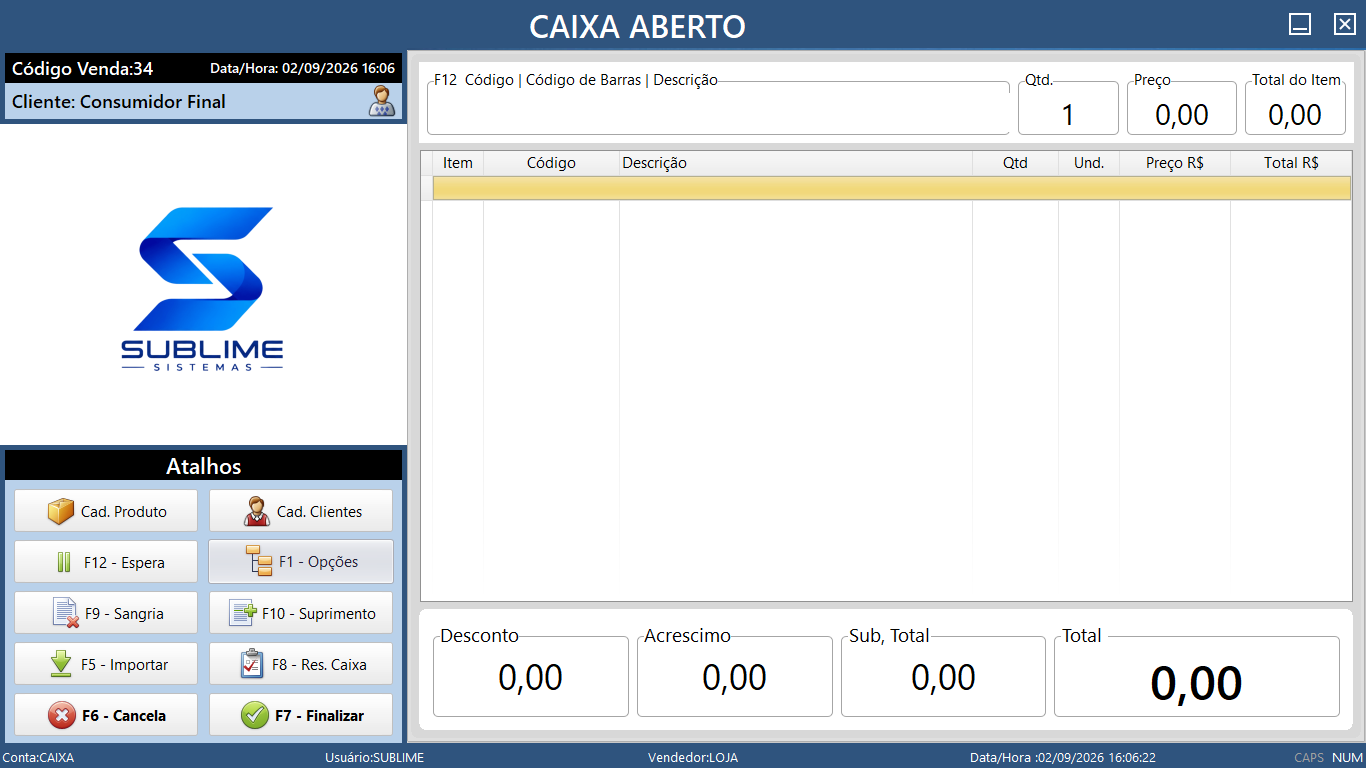Click the plus icon on F10 - Suprimento
The height and width of the screenshot is (768, 1366).
pyautogui.click(x=243, y=613)
